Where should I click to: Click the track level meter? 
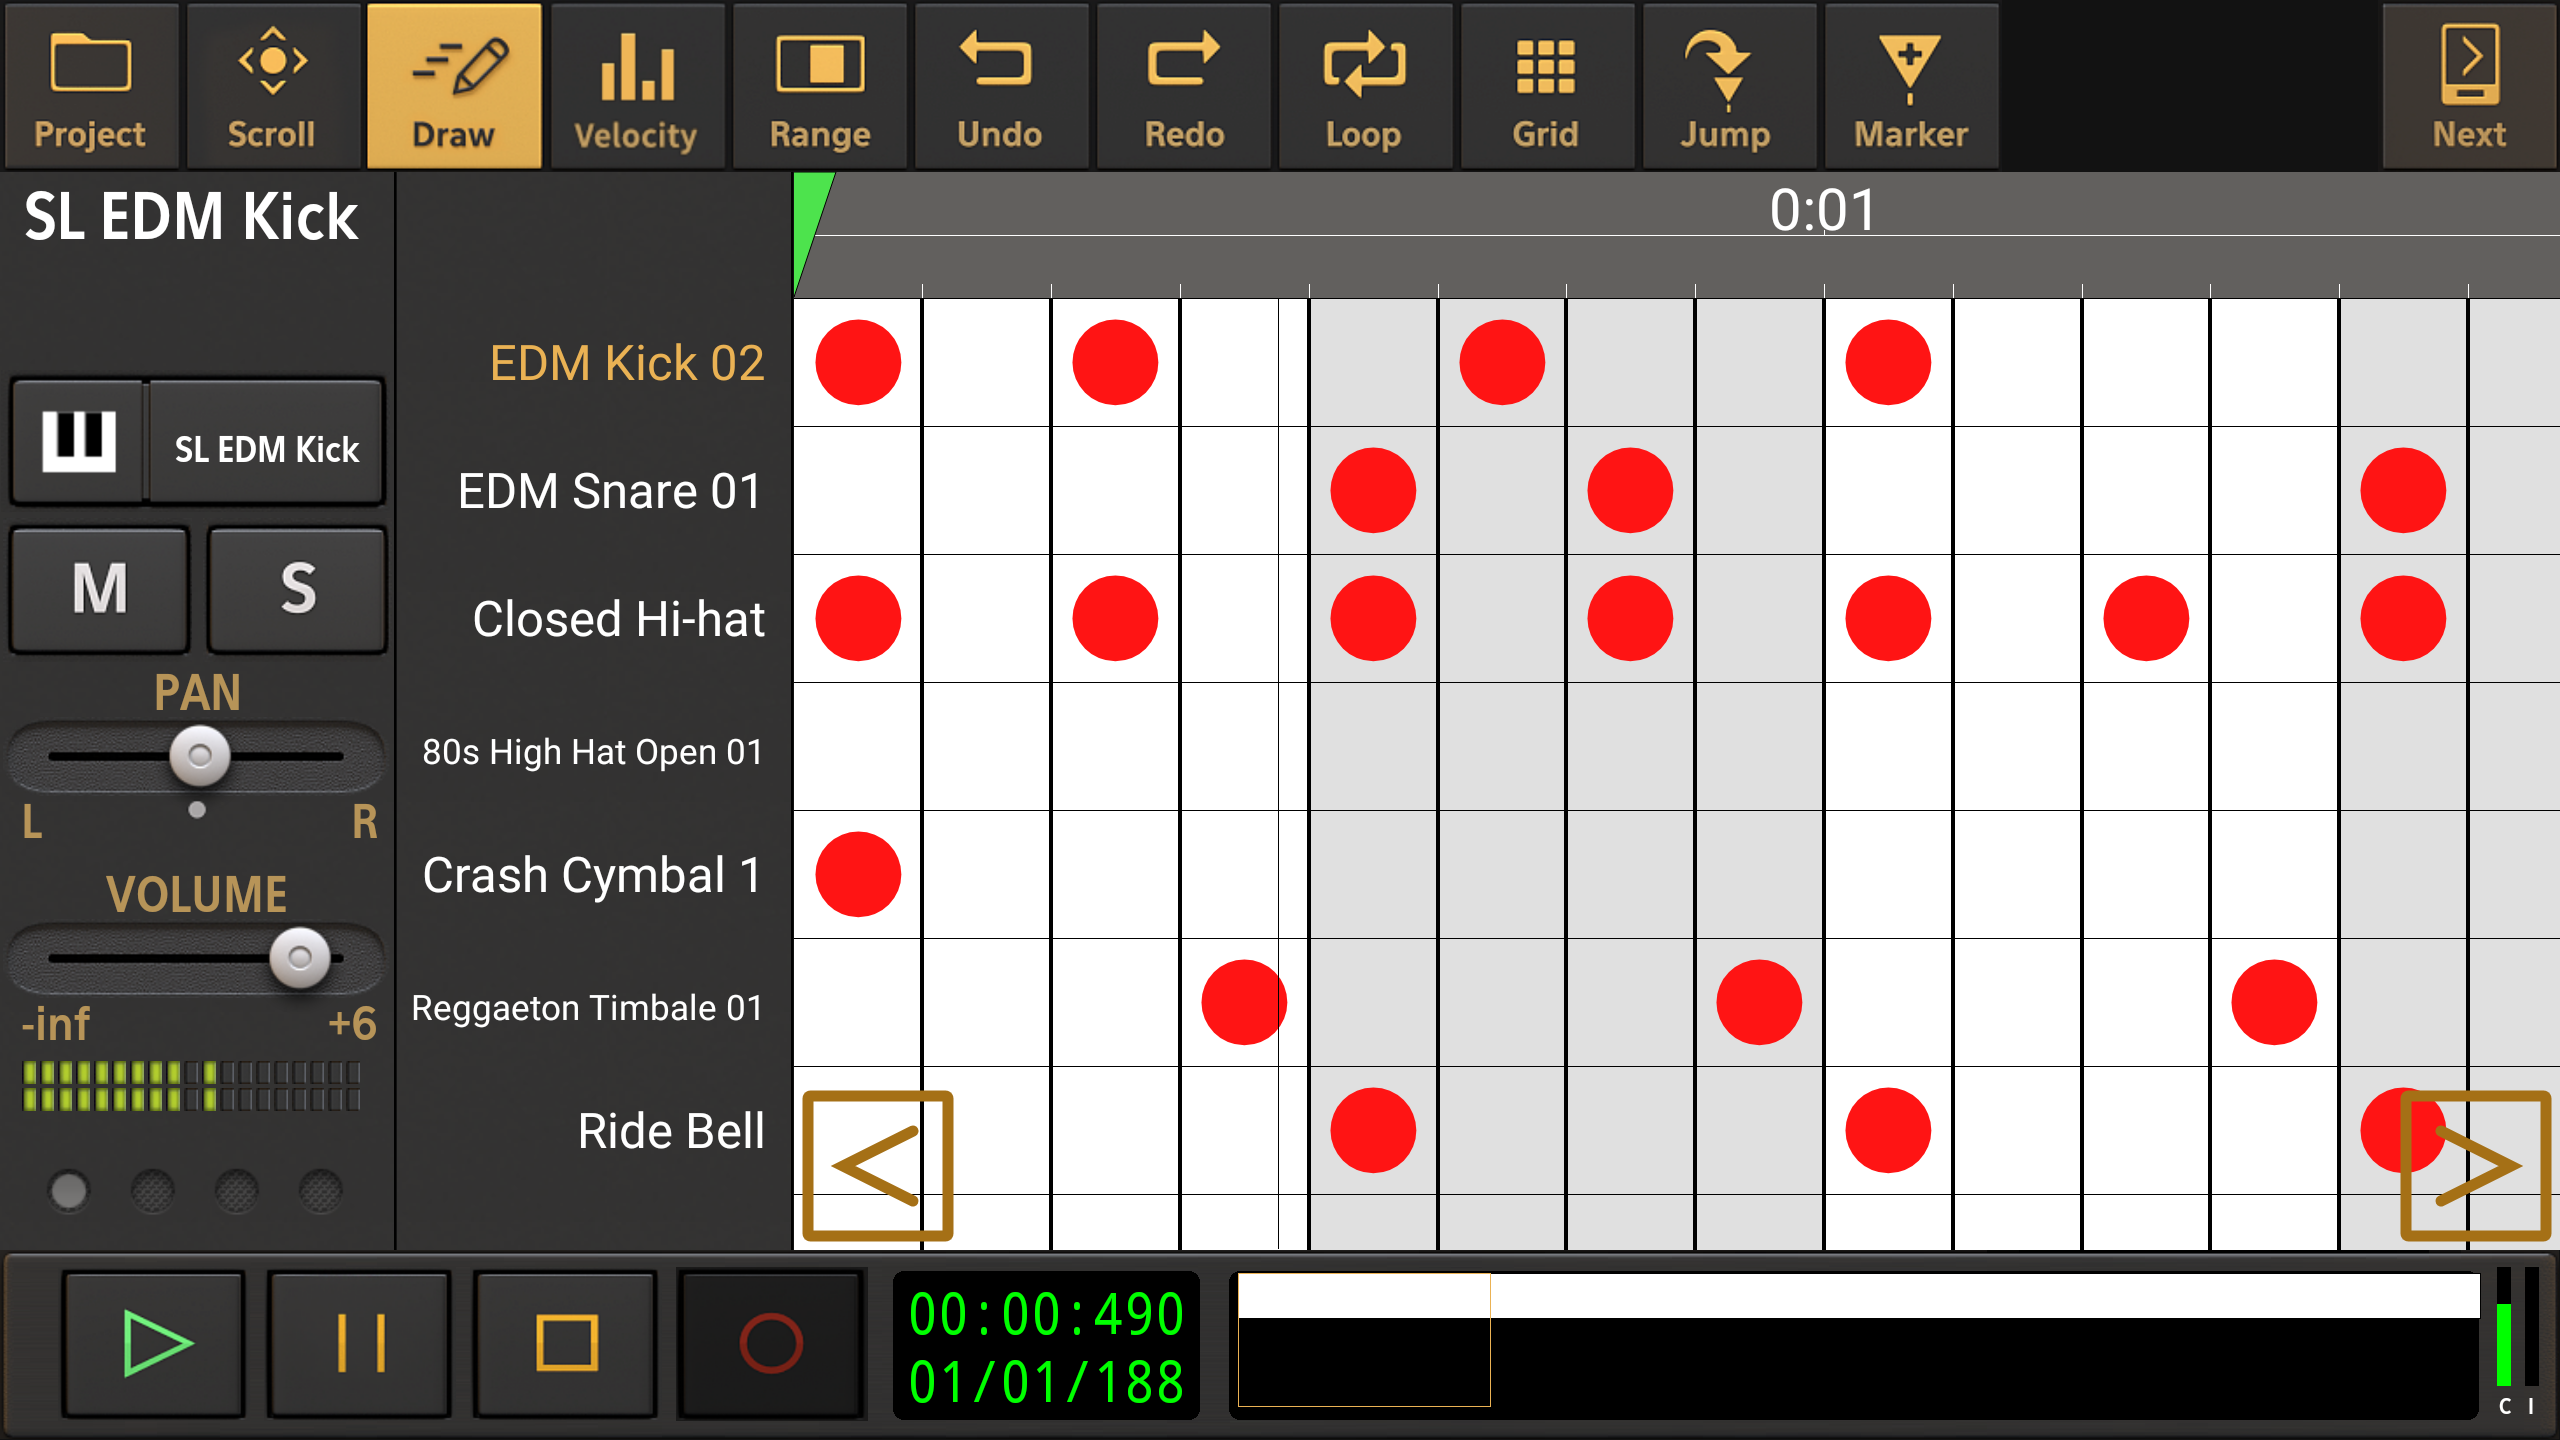click(191, 1086)
